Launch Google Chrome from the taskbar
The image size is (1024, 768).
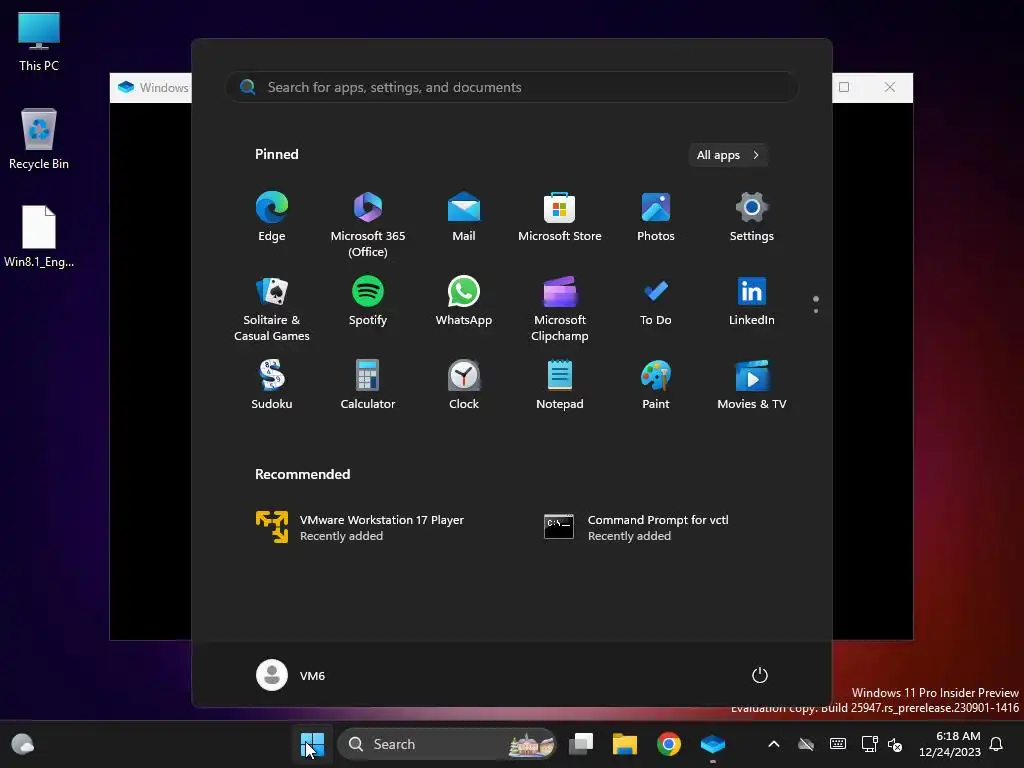tap(669, 744)
